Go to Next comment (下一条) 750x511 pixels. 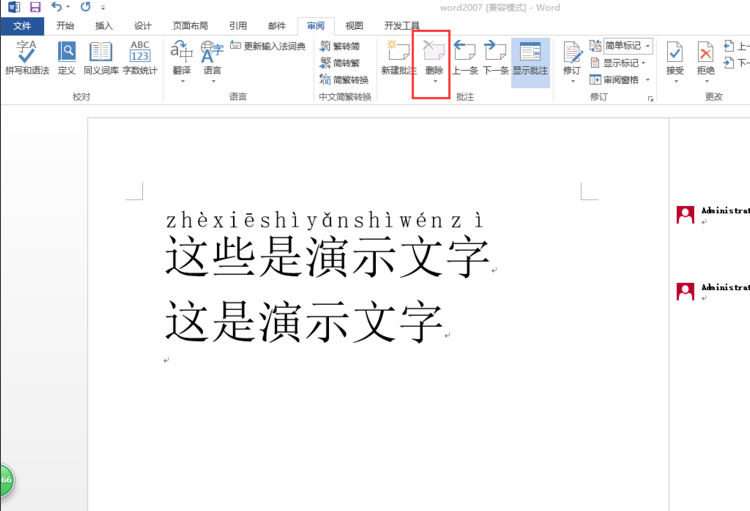click(x=496, y=57)
